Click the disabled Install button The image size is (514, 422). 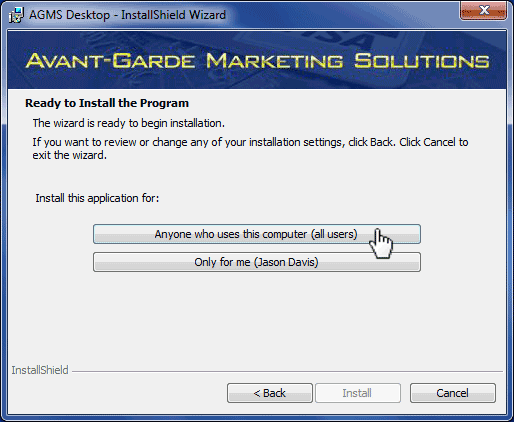coord(358,393)
